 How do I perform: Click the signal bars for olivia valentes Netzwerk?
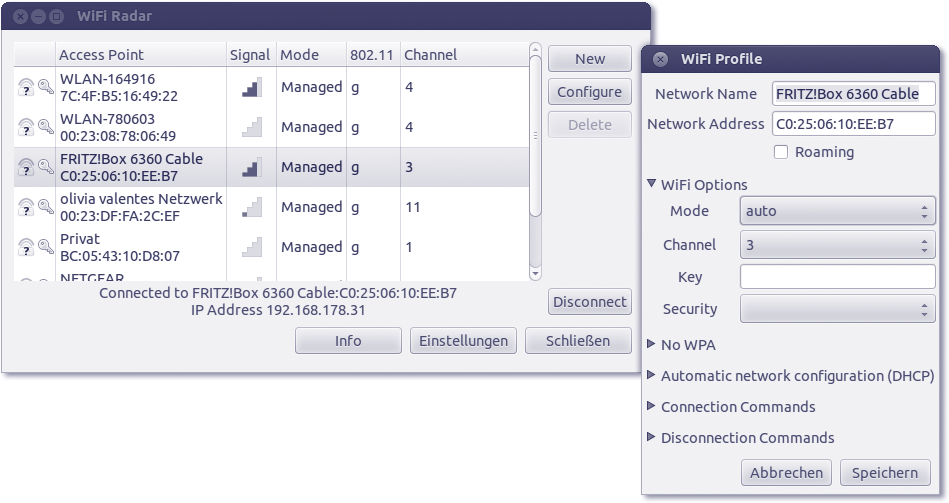[251, 208]
